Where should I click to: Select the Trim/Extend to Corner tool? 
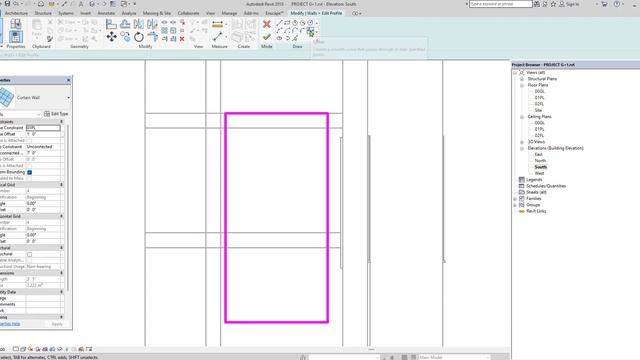(x=153, y=37)
